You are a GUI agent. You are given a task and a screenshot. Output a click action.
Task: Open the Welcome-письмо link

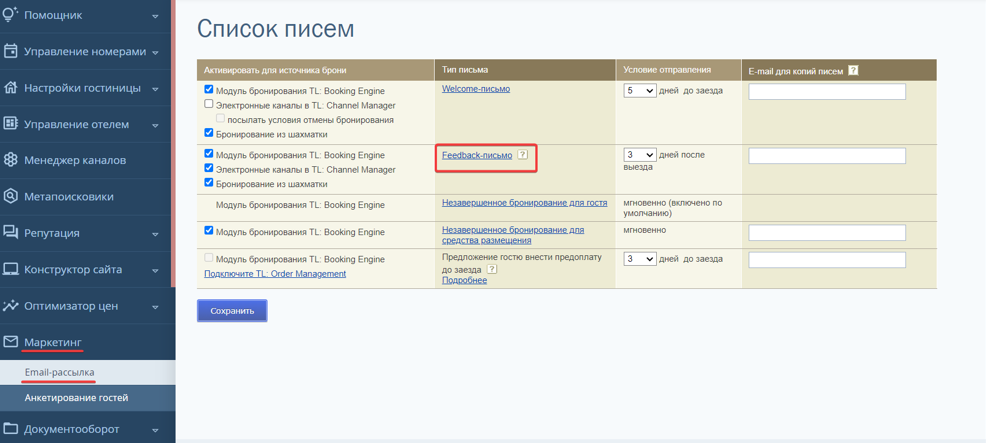tap(476, 89)
